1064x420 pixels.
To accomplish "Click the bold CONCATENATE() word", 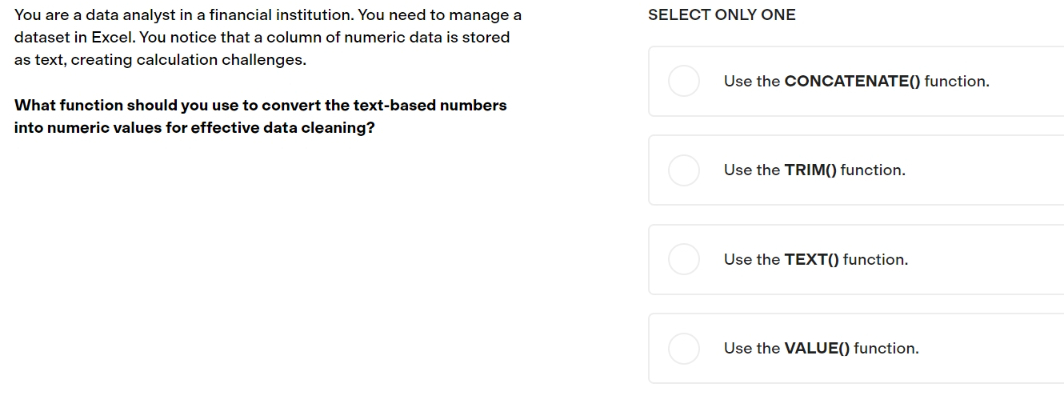I will coord(852,81).
